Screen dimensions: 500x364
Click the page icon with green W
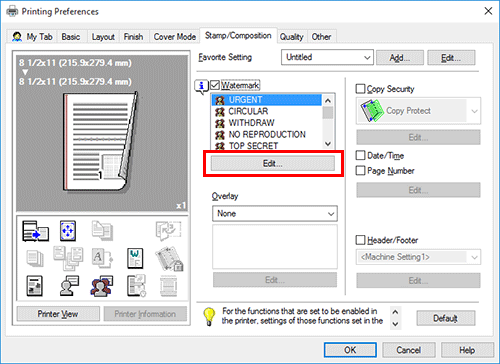click(x=135, y=258)
